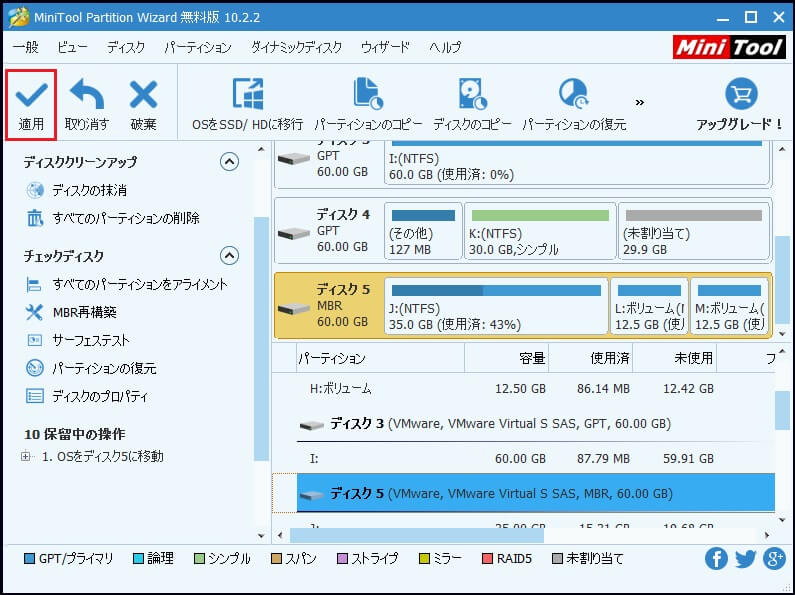Sort by 未使用 column header

[674, 358]
